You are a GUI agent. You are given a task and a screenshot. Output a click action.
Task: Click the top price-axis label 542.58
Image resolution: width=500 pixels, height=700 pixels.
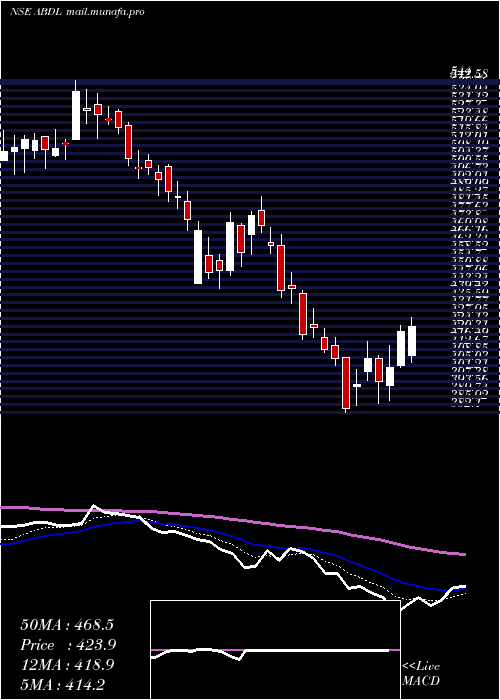coord(469,72)
